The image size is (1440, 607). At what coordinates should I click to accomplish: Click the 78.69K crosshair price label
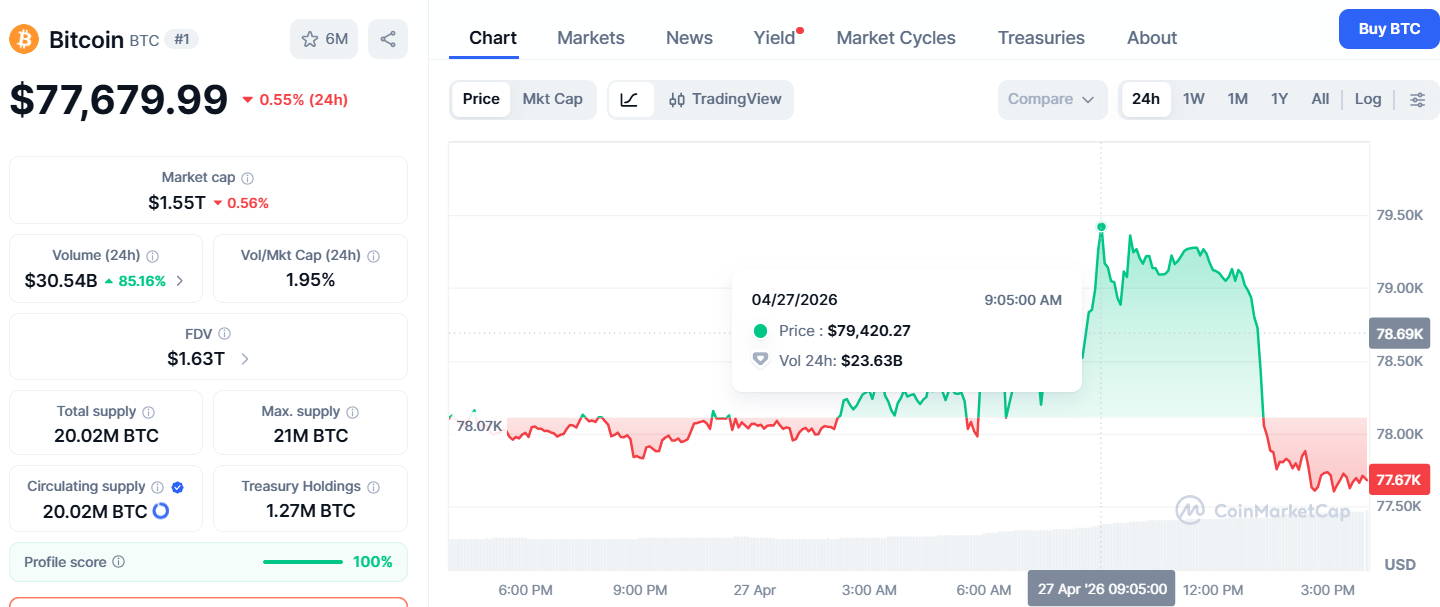1399,333
